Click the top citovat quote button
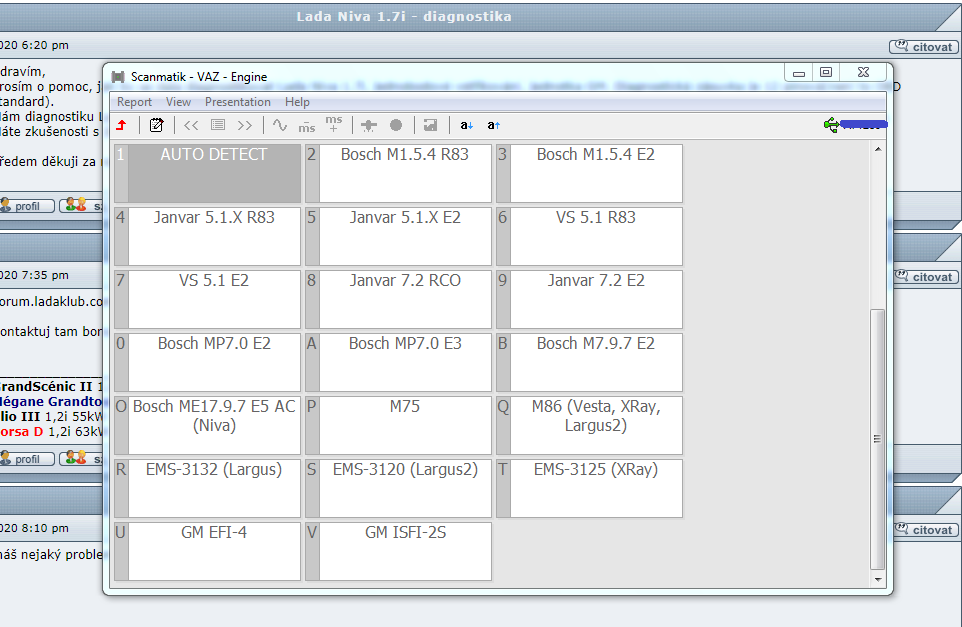The height and width of the screenshot is (627, 962). [x=923, y=47]
